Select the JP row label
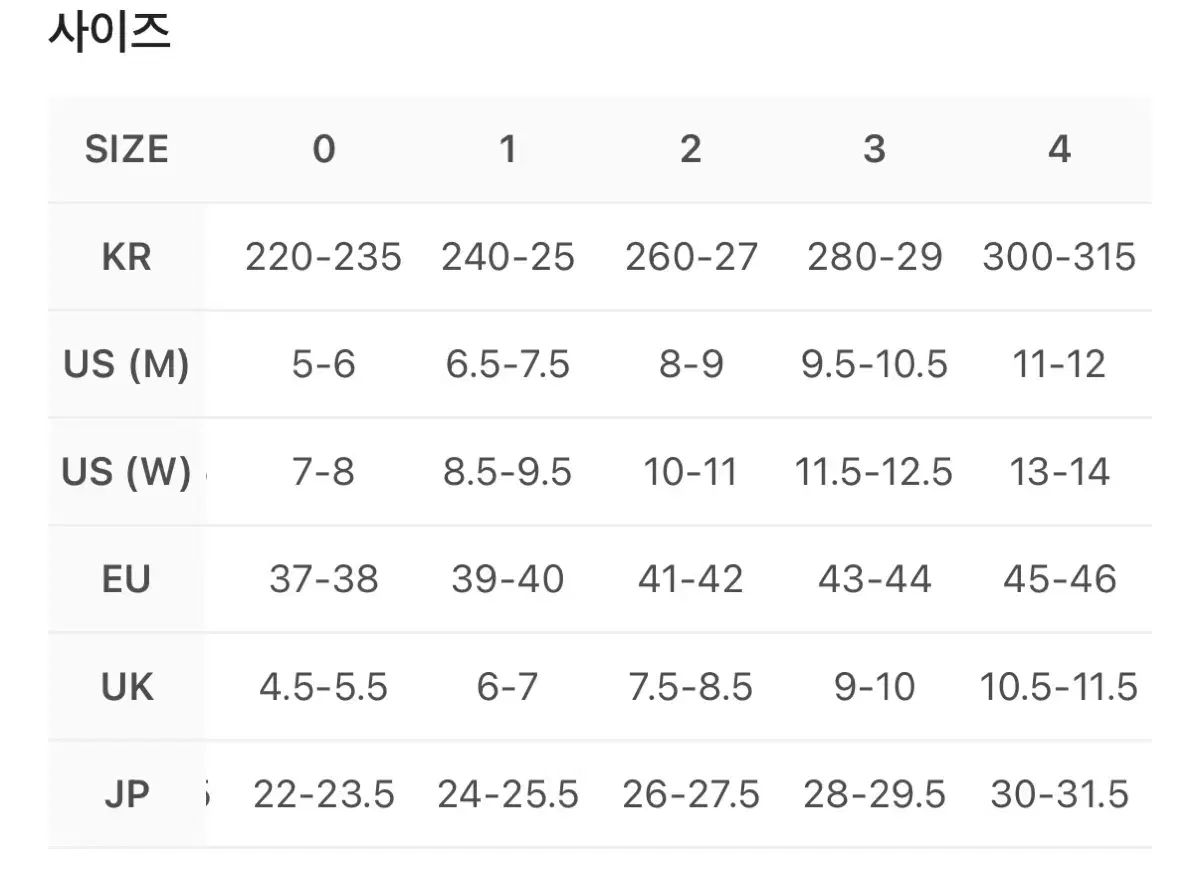The width and height of the screenshot is (1200, 881). (126, 795)
